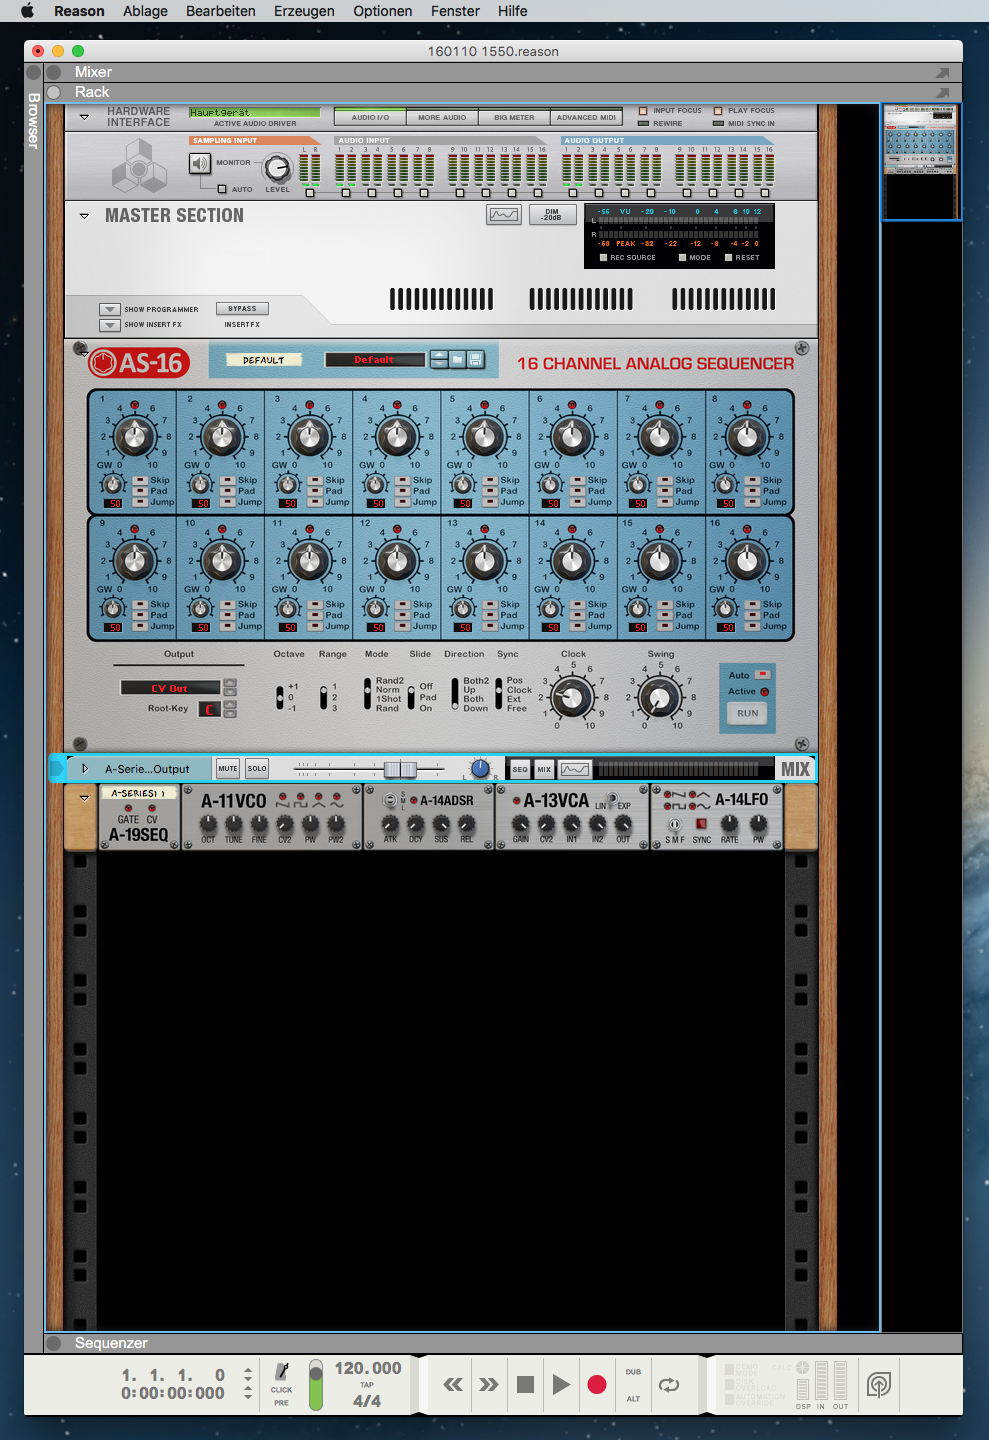The image size is (989, 1440).
Task: Open the Erzeugen menu
Action: coord(304,11)
